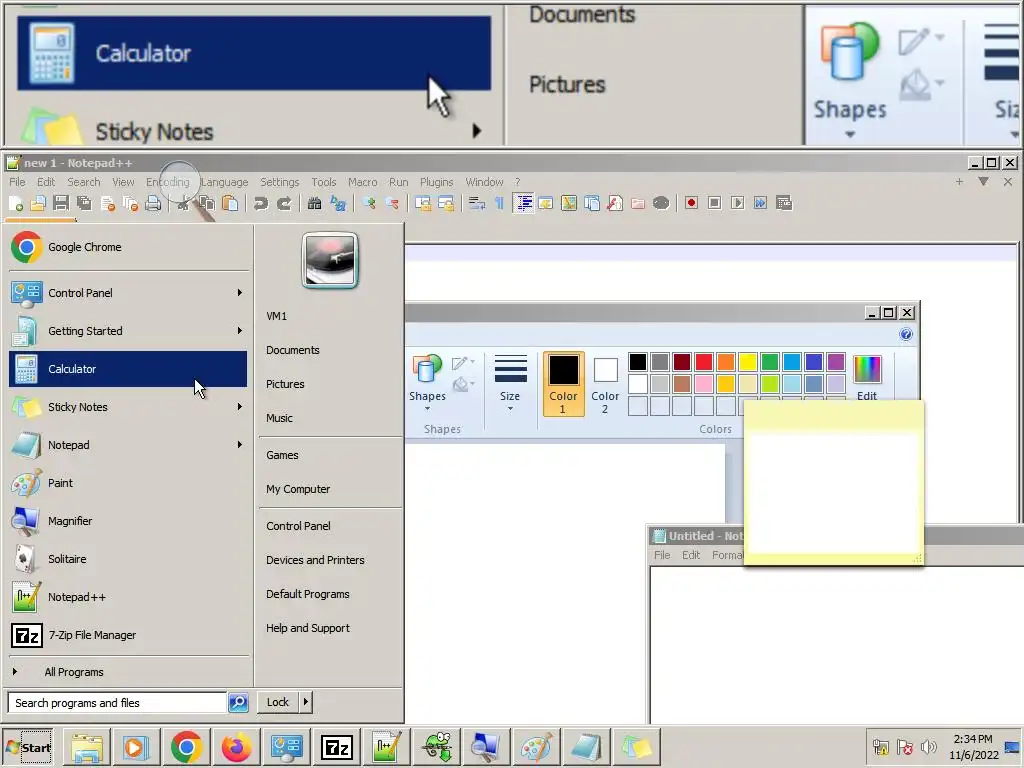Click the Save recorded macro icon
Screen dimensions: 1024x768
click(784, 203)
